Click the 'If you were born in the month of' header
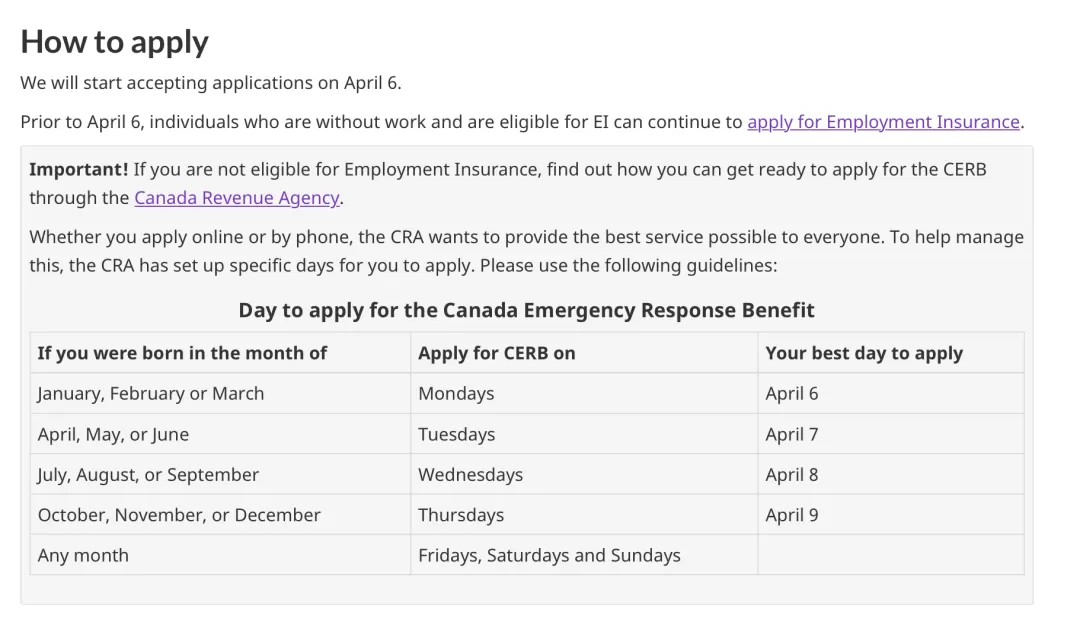The height and width of the screenshot is (625, 1080). (220, 353)
